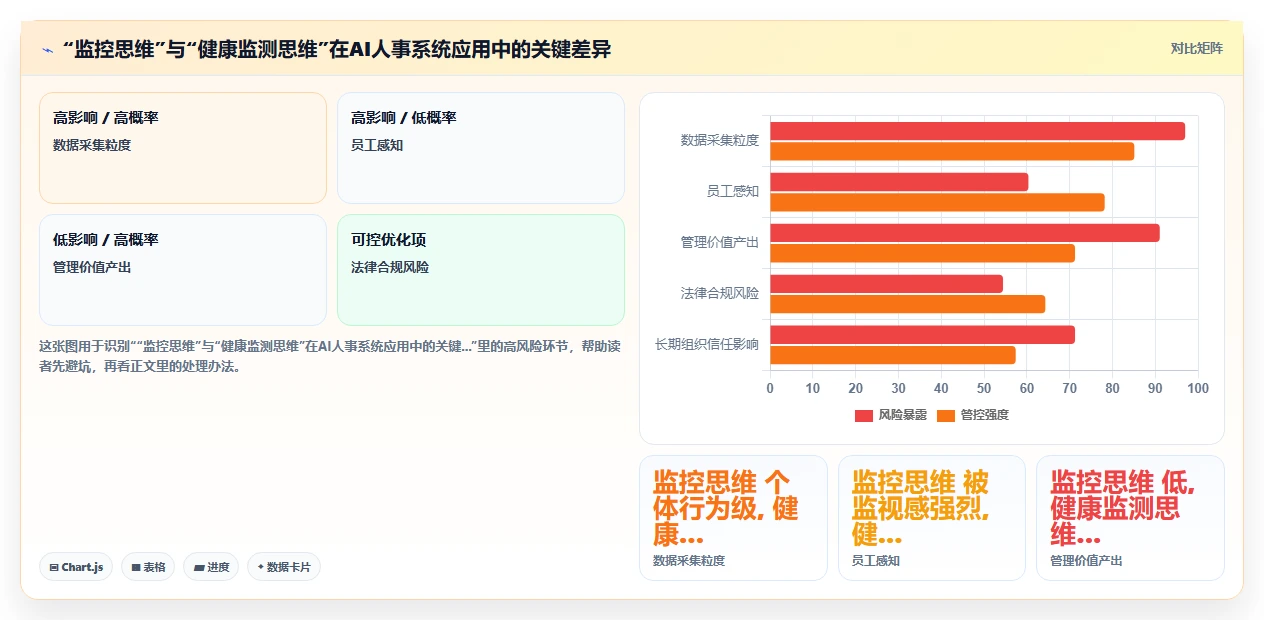This screenshot has width=1264, height=620.
Task: Click the red 数据采集粒度 risk bar
Action: (977, 131)
